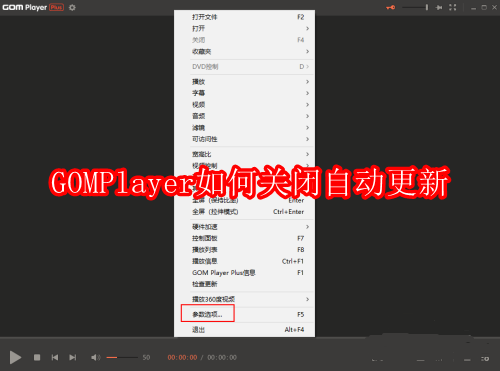Expand the 宽高比 submenu
Image resolution: width=500 pixels, height=371 pixels.
click(244, 154)
